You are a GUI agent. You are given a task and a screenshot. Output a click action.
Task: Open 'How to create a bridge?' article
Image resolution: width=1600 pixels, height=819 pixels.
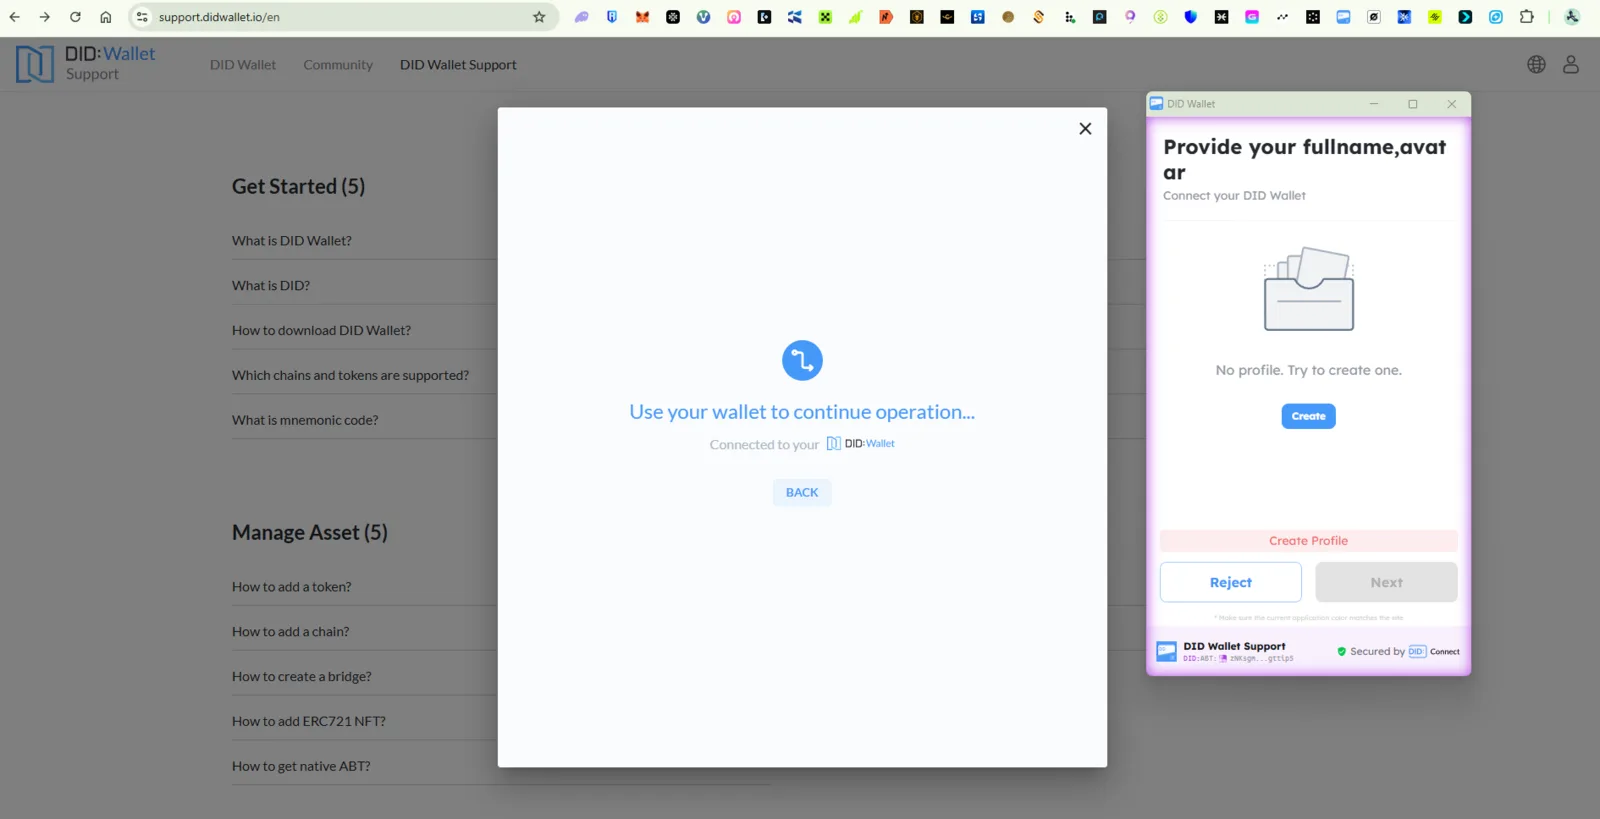(302, 677)
